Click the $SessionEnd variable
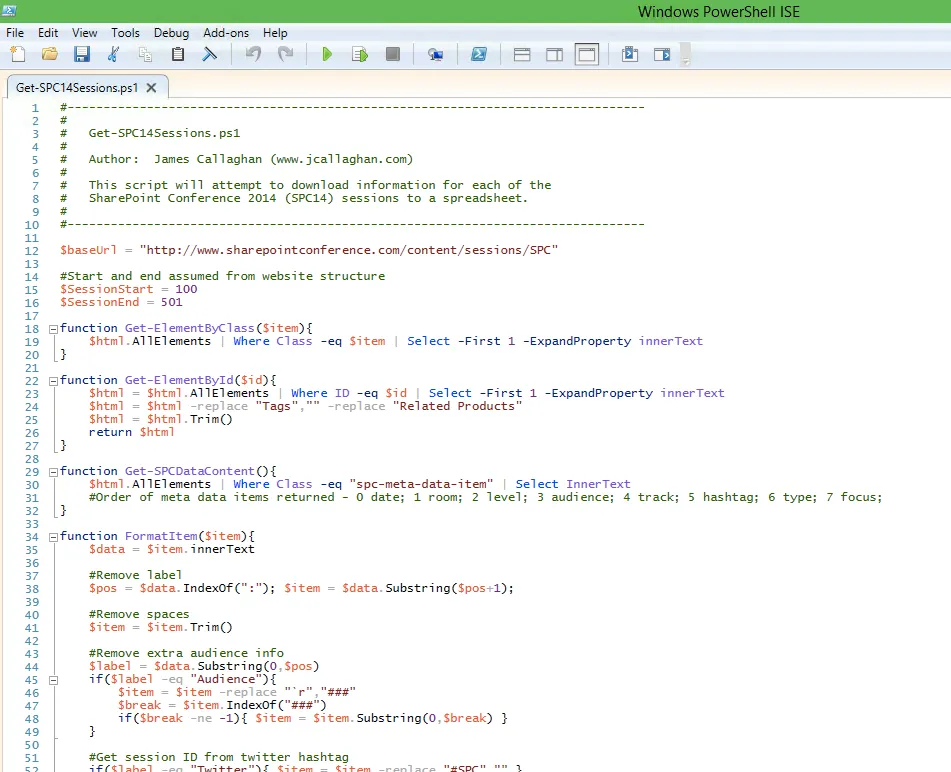 click(99, 302)
